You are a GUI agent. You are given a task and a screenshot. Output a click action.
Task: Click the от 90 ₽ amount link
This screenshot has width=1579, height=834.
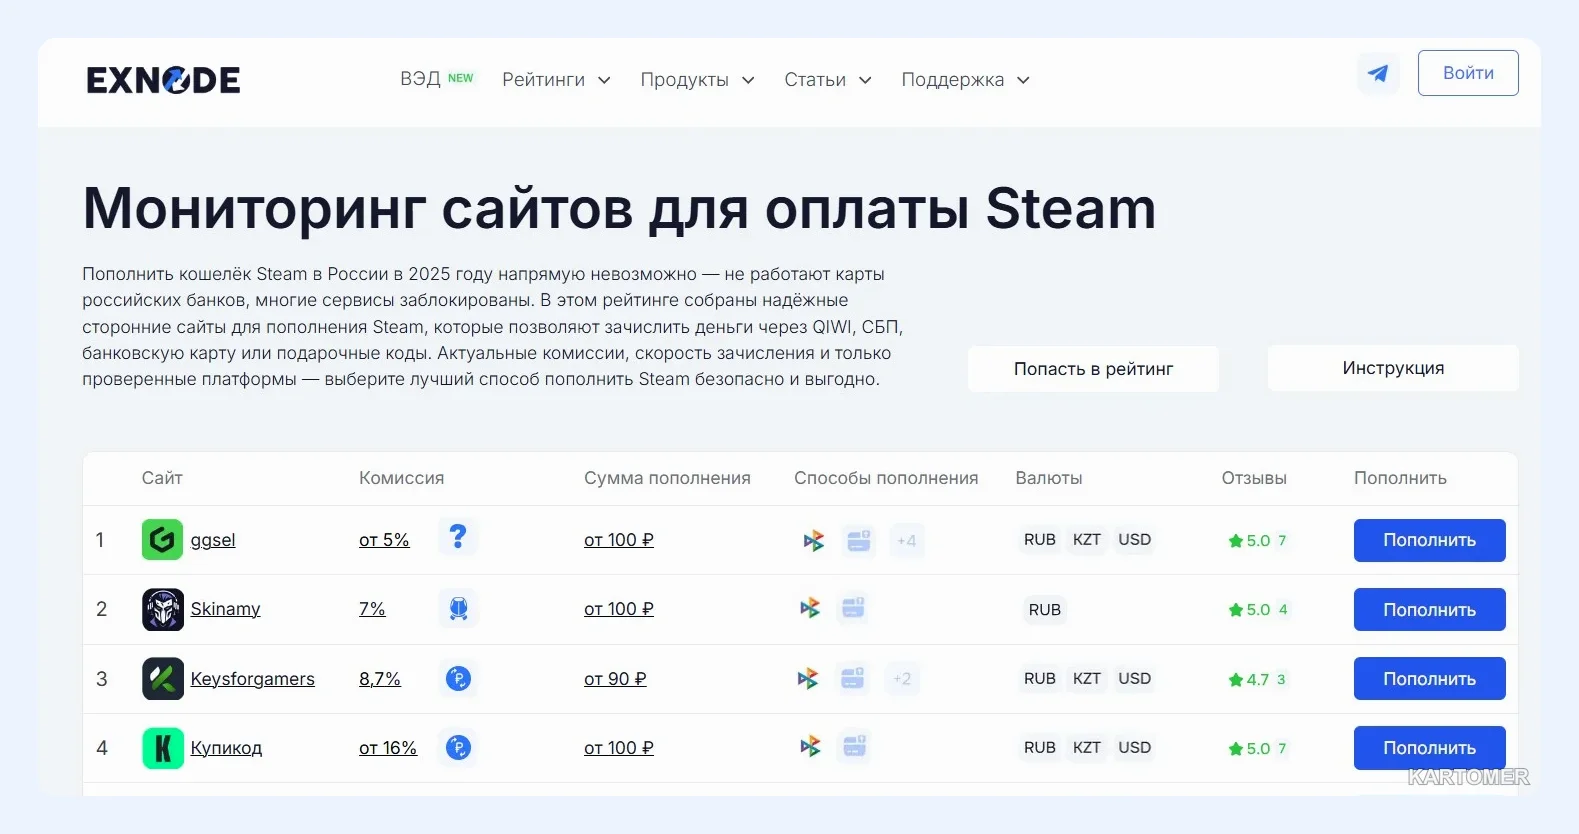coord(615,679)
